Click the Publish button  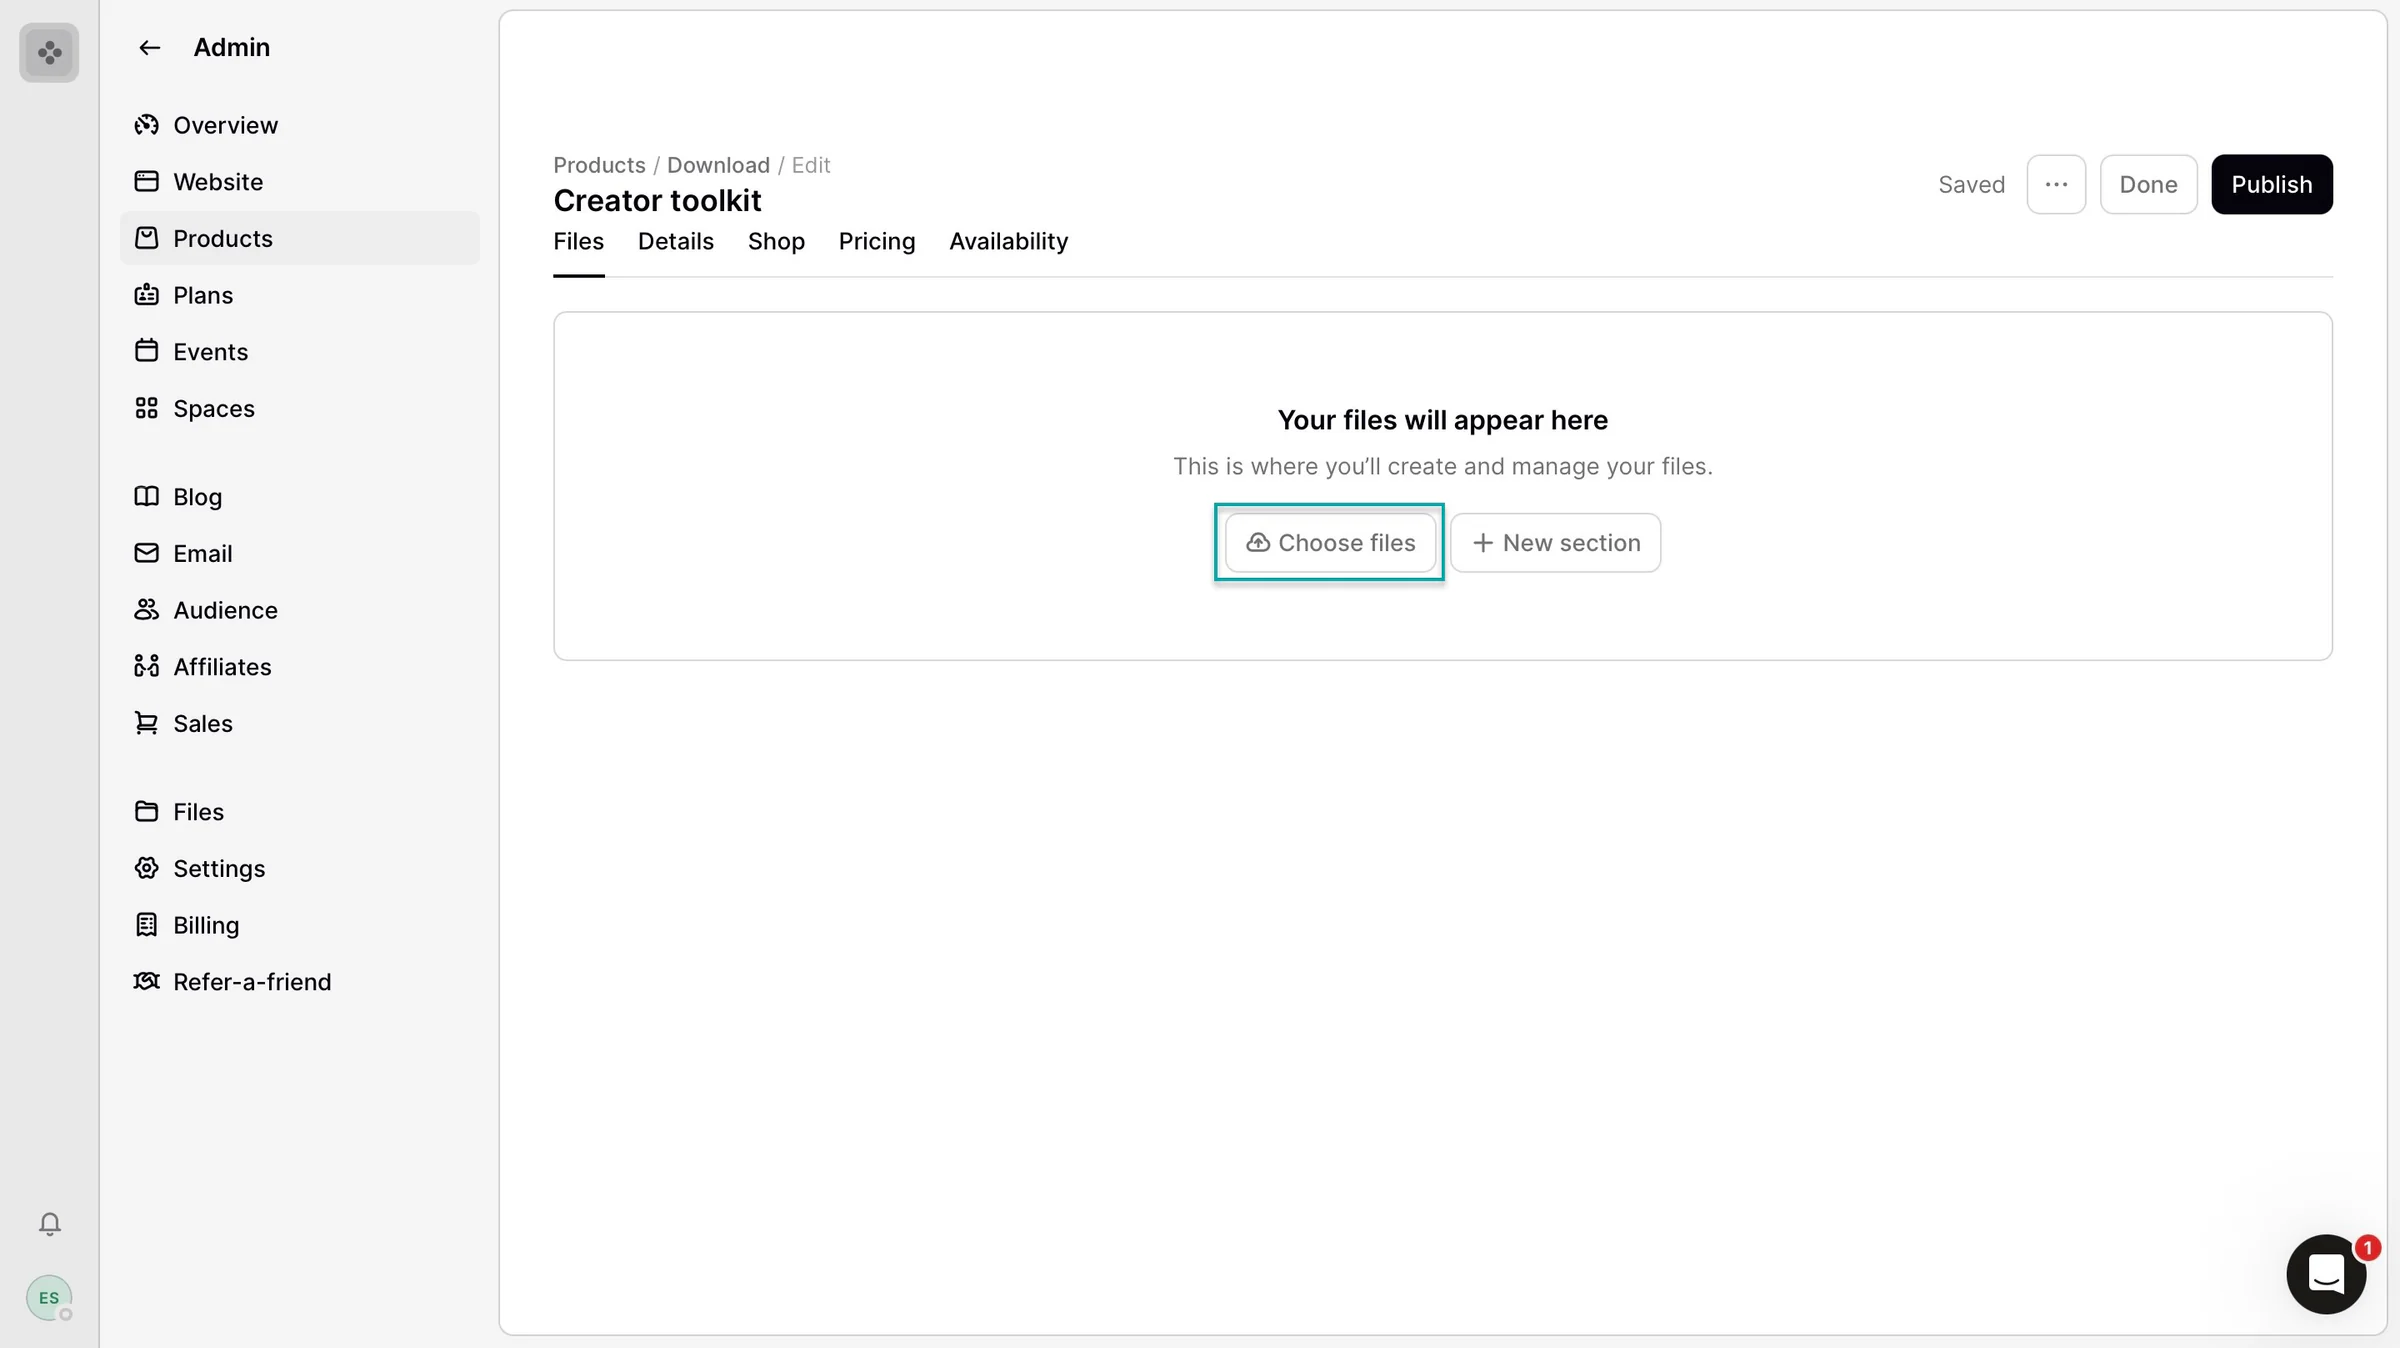point(2271,184)
